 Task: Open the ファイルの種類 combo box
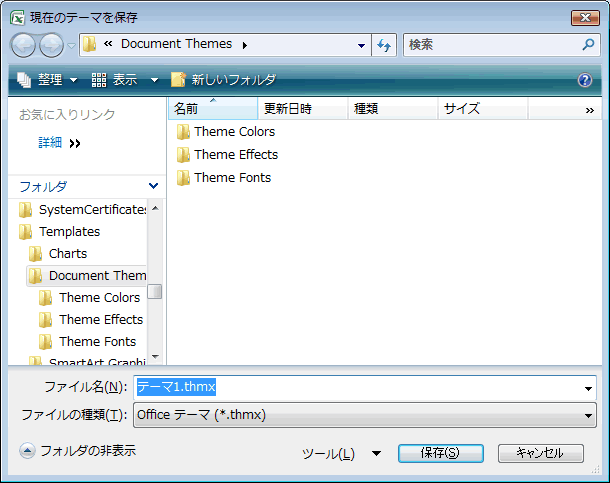pyautogui.click(x=365, y=415)
